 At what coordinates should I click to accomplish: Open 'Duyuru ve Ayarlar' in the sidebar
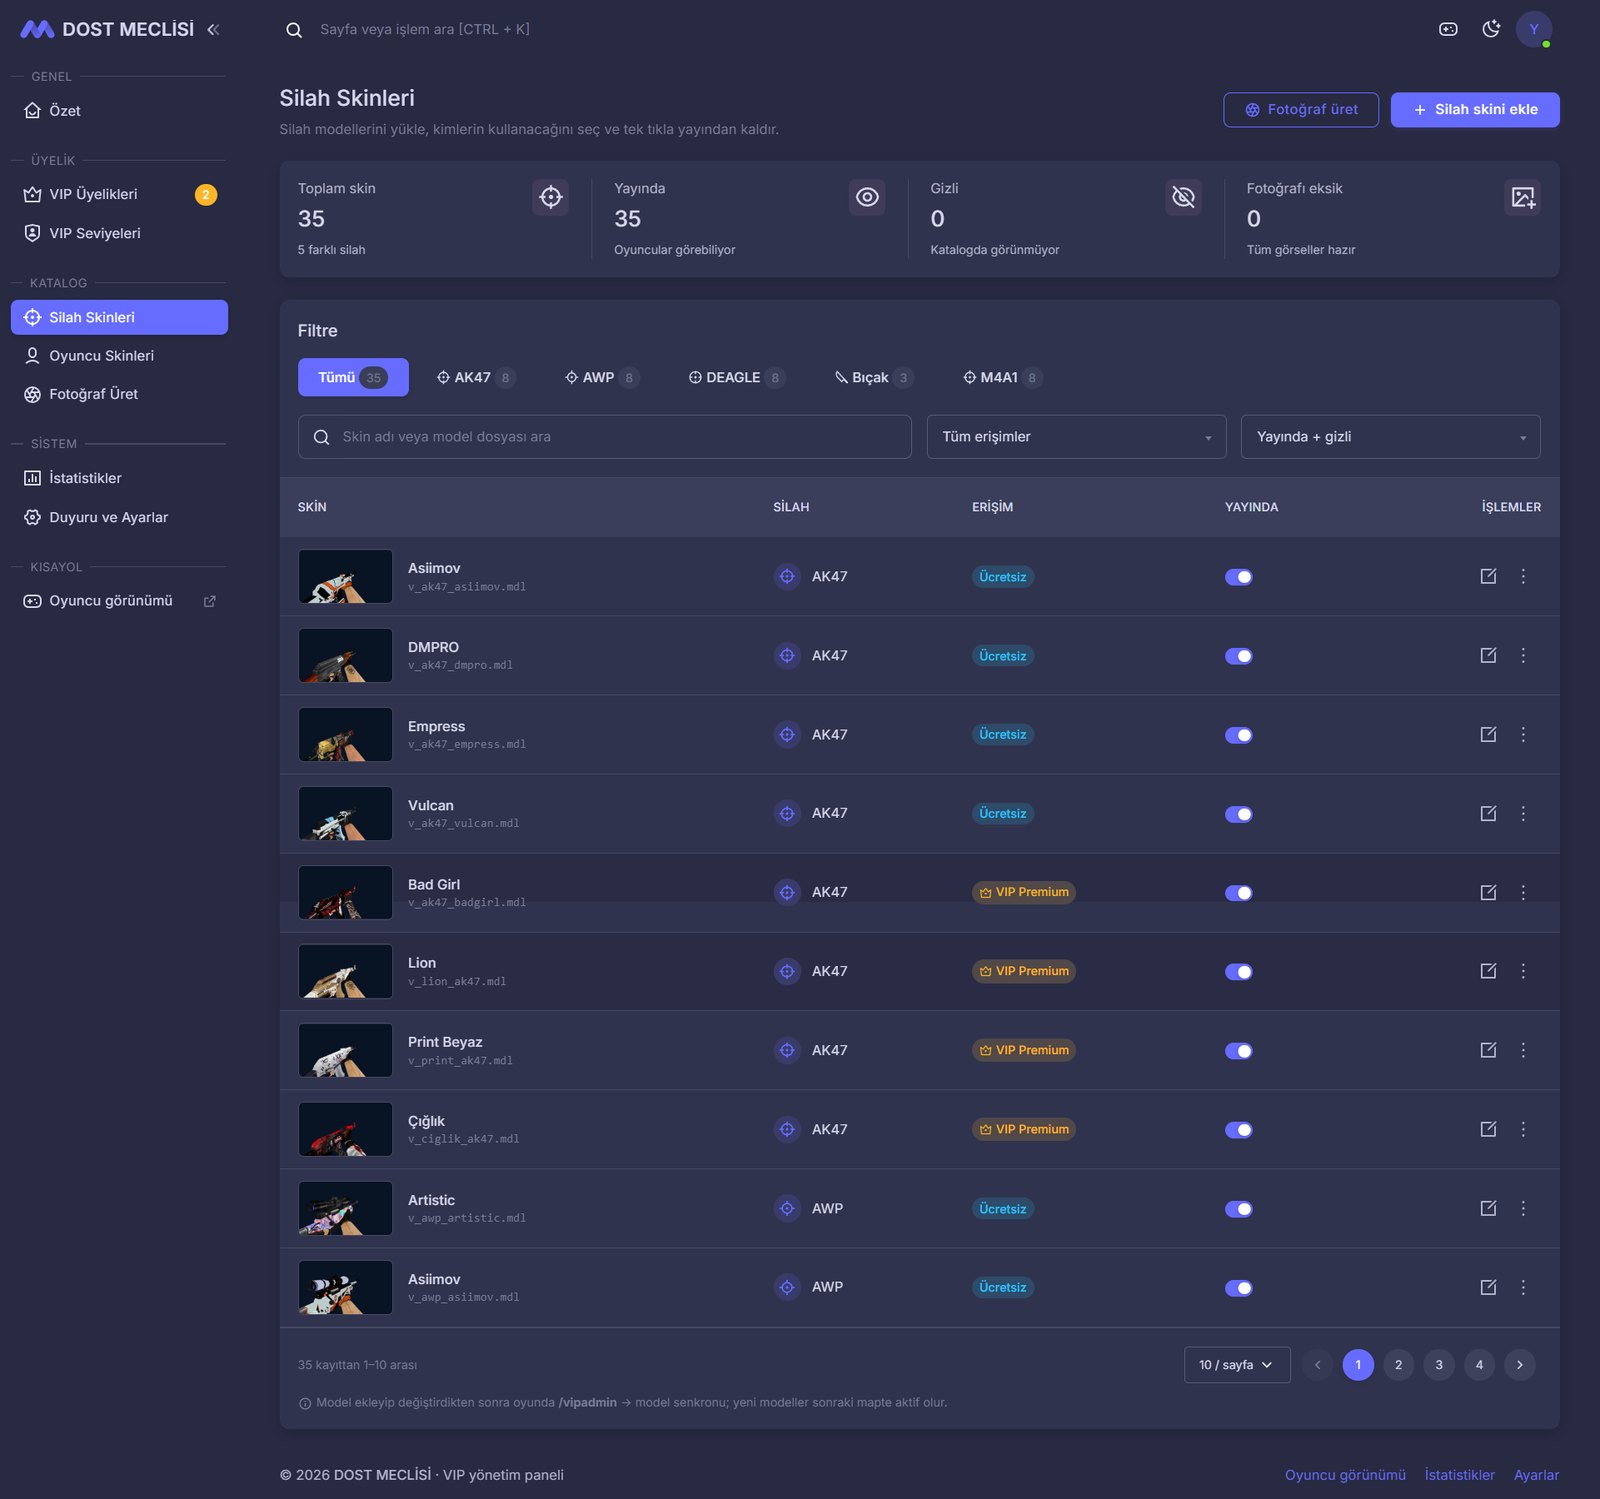pos(119,518)
